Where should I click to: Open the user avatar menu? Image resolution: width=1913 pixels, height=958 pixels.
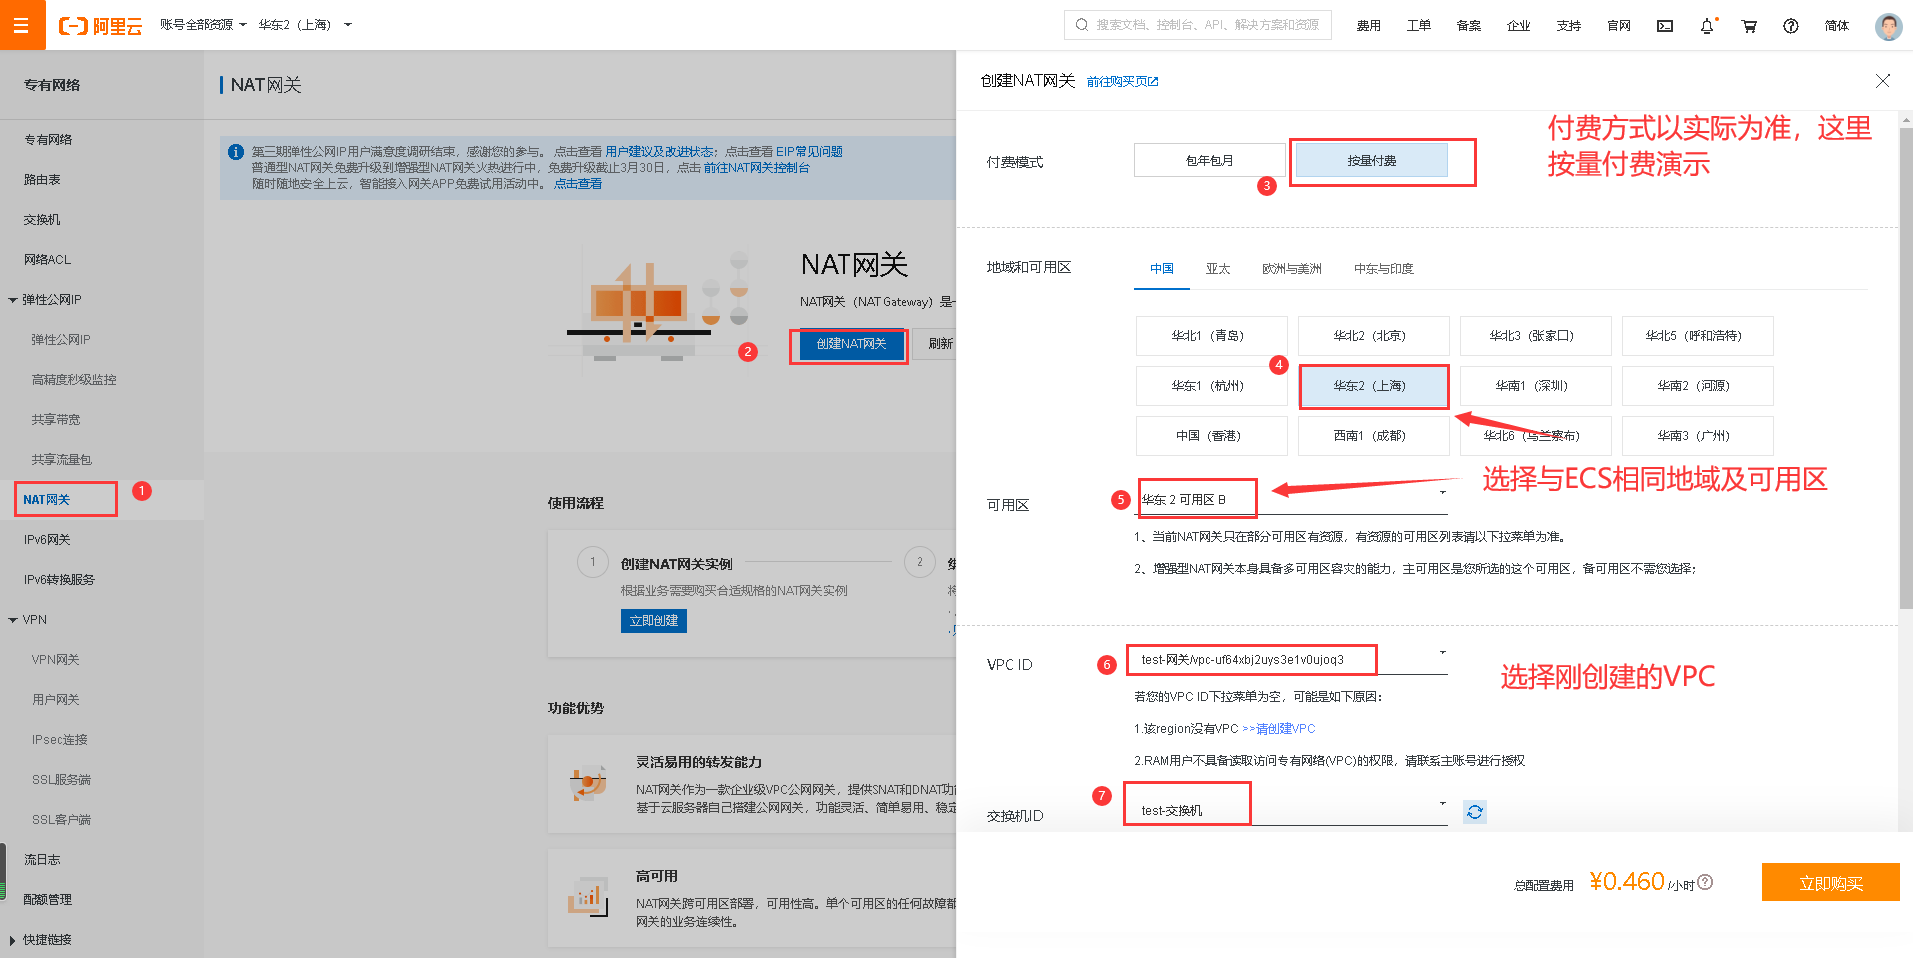(1888, 26)
